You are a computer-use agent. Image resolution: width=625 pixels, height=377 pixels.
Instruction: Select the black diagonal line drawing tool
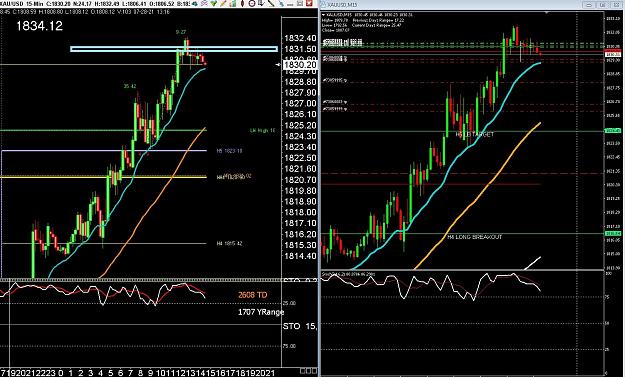[x=271, y=3]
